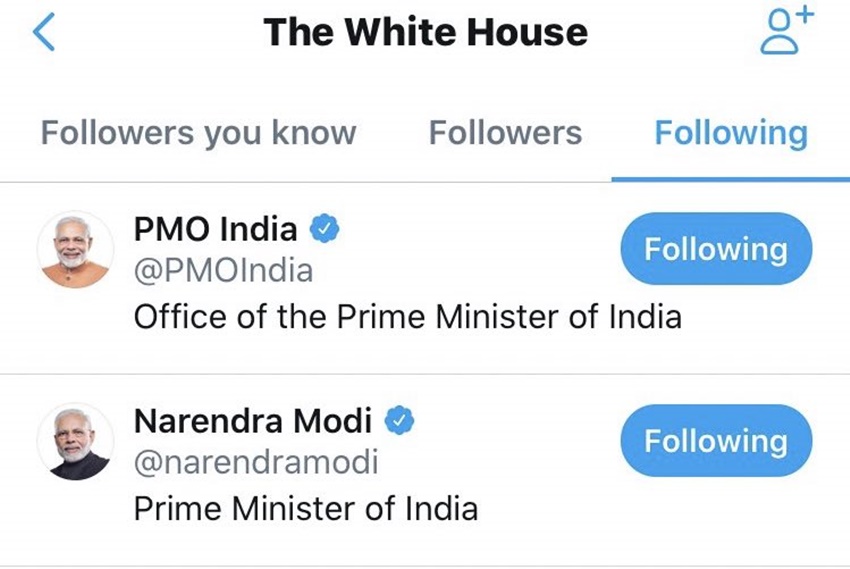This screenshot has width=850, height=569.
Task: Click blue underline beneath Following tab
Action: (x=731, y=179)
